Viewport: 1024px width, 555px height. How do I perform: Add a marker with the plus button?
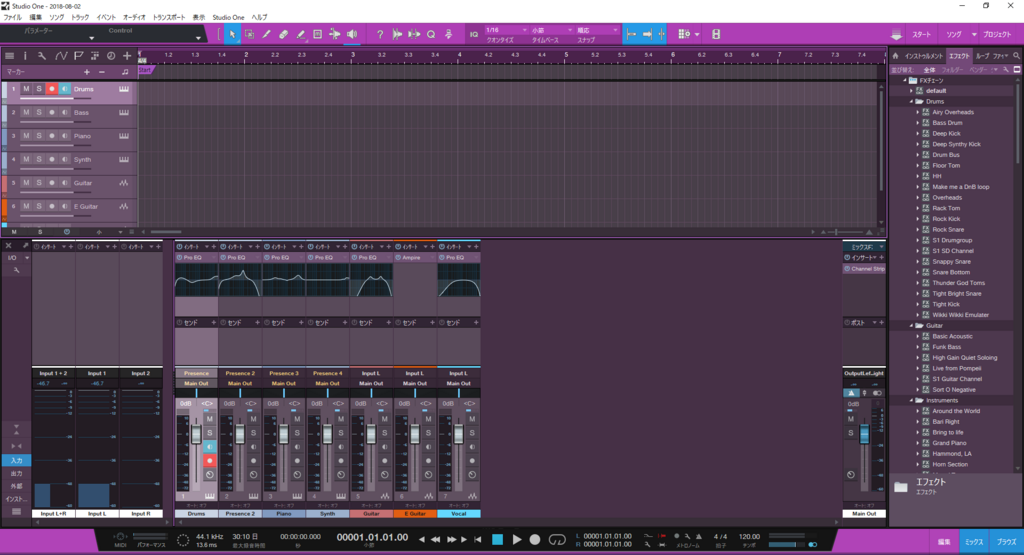(x=87, y=72)
